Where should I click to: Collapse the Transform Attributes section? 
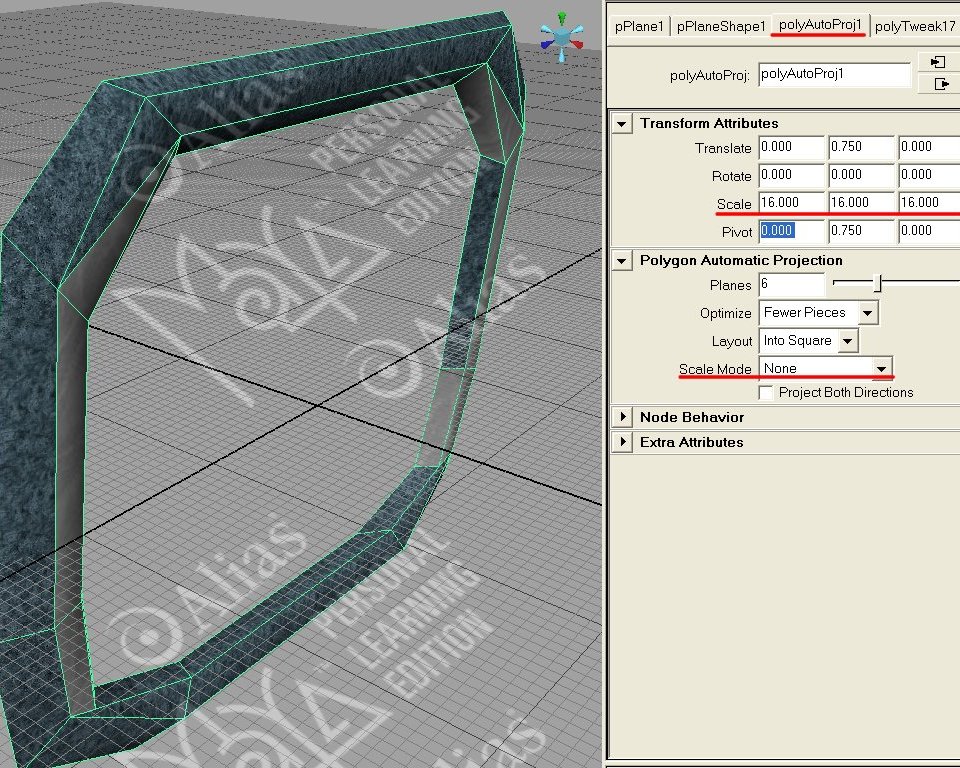tap(622, 123)
